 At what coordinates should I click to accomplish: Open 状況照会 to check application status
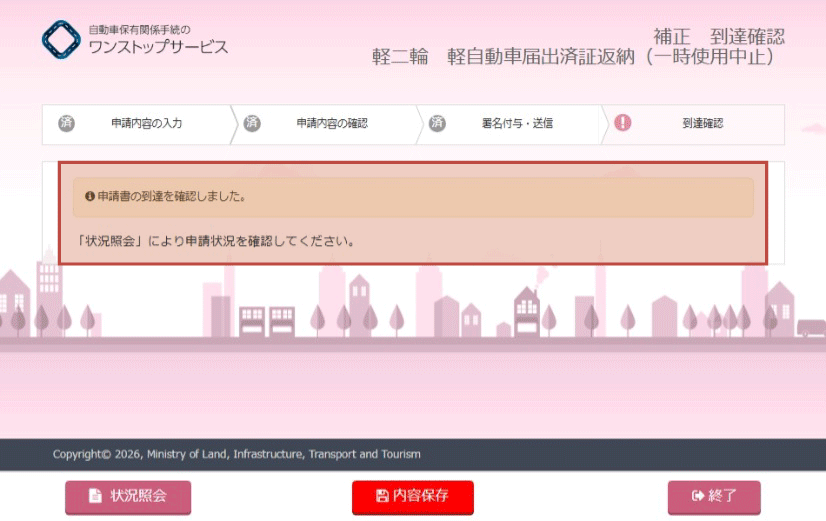tap(128, 496)
